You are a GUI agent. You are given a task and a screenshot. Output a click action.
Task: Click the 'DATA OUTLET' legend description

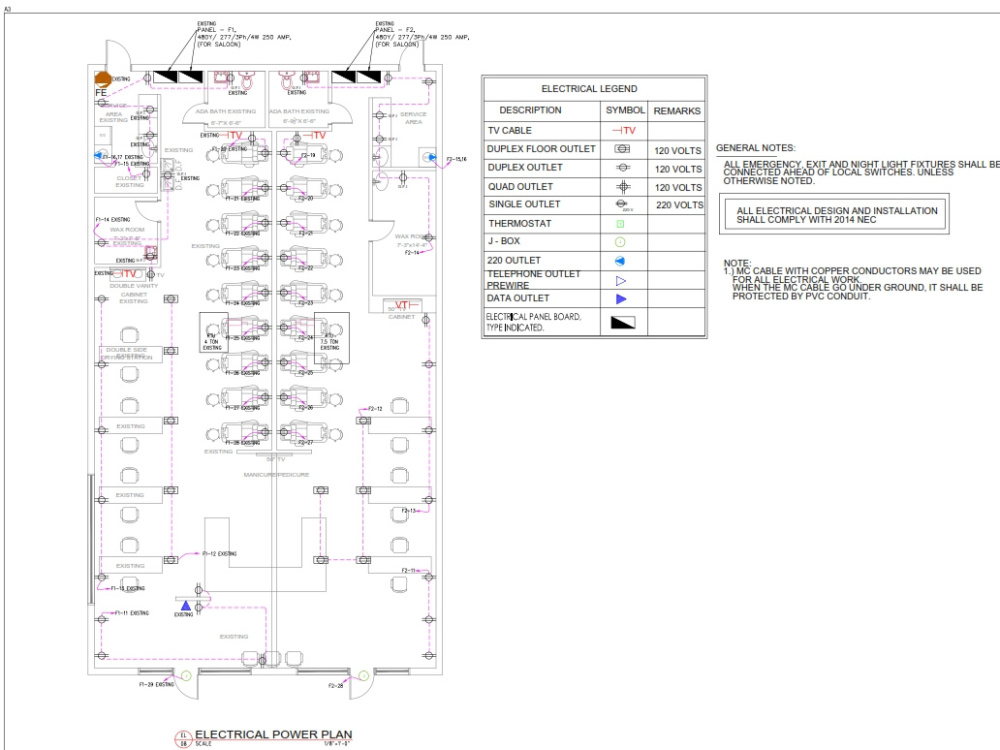[518, 298]
